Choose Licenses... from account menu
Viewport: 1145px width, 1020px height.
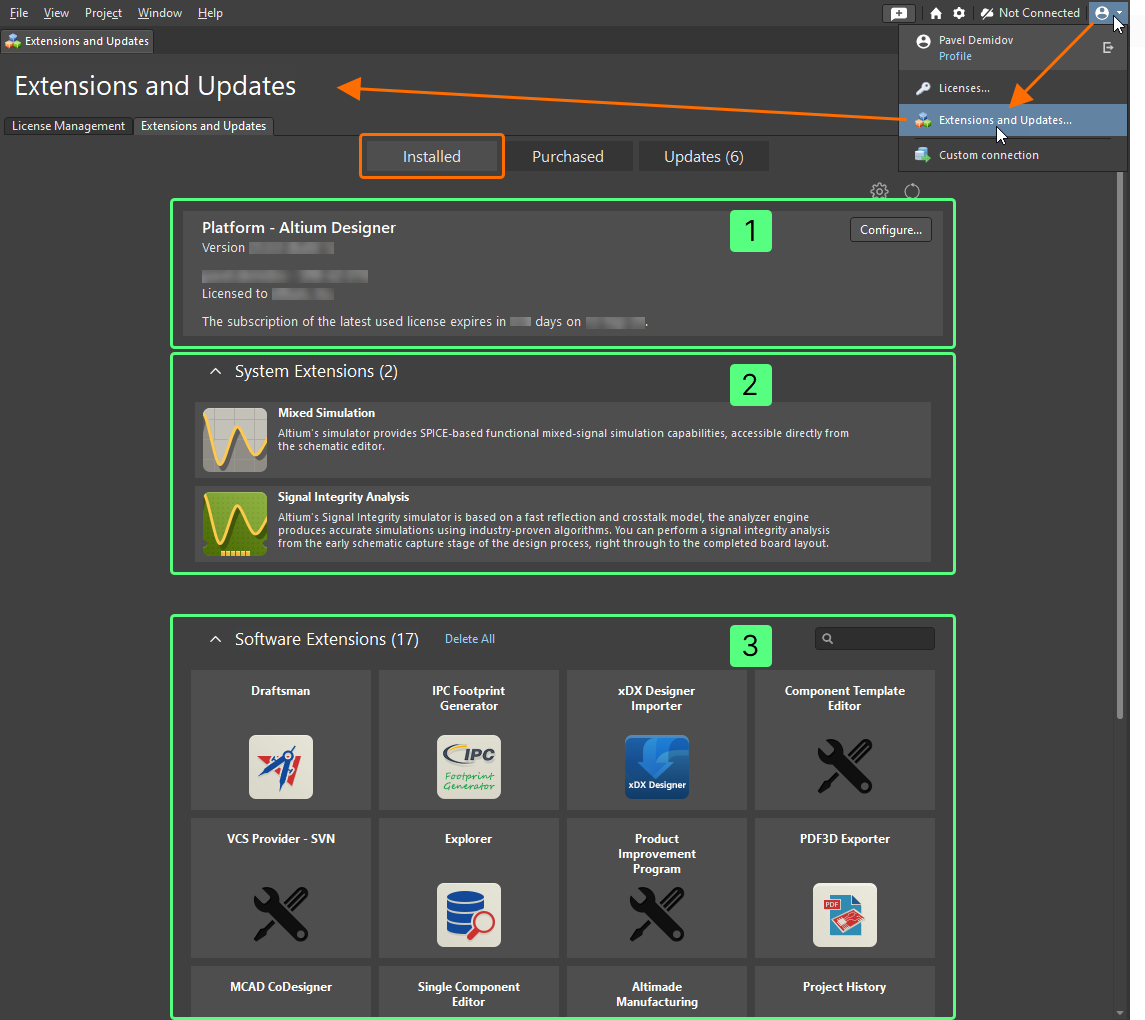pyautogui.click(x=1013, y=88)
